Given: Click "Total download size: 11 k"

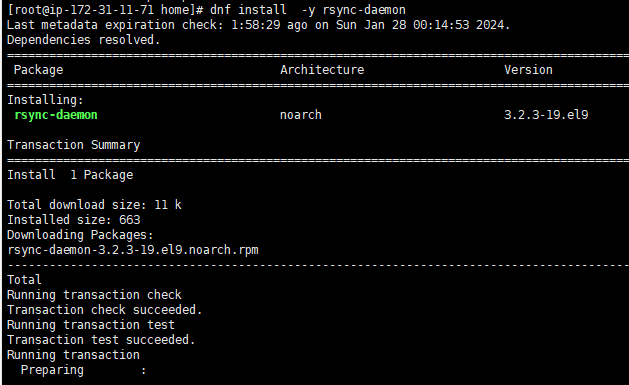Looking at the screenshot, I should point(94,205).
